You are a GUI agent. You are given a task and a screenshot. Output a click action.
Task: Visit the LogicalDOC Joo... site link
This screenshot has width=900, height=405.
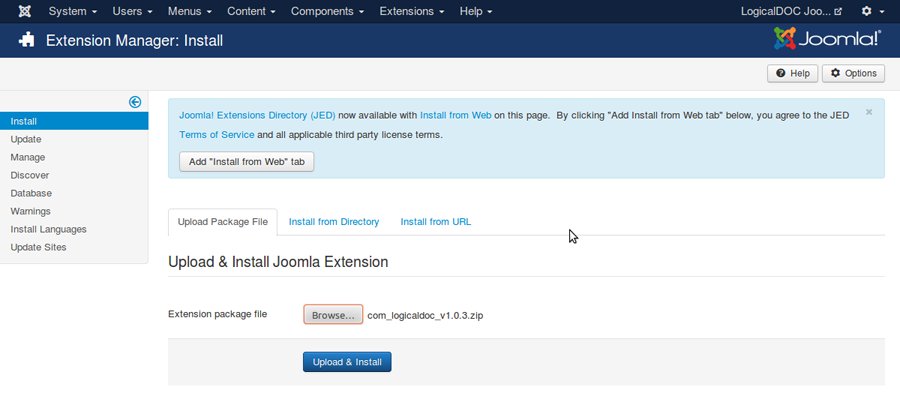click(791, 11)
